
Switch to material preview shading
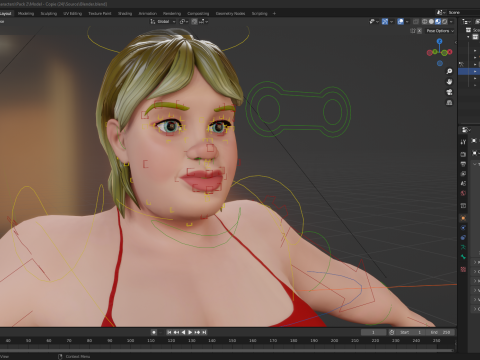coord(438,21)
